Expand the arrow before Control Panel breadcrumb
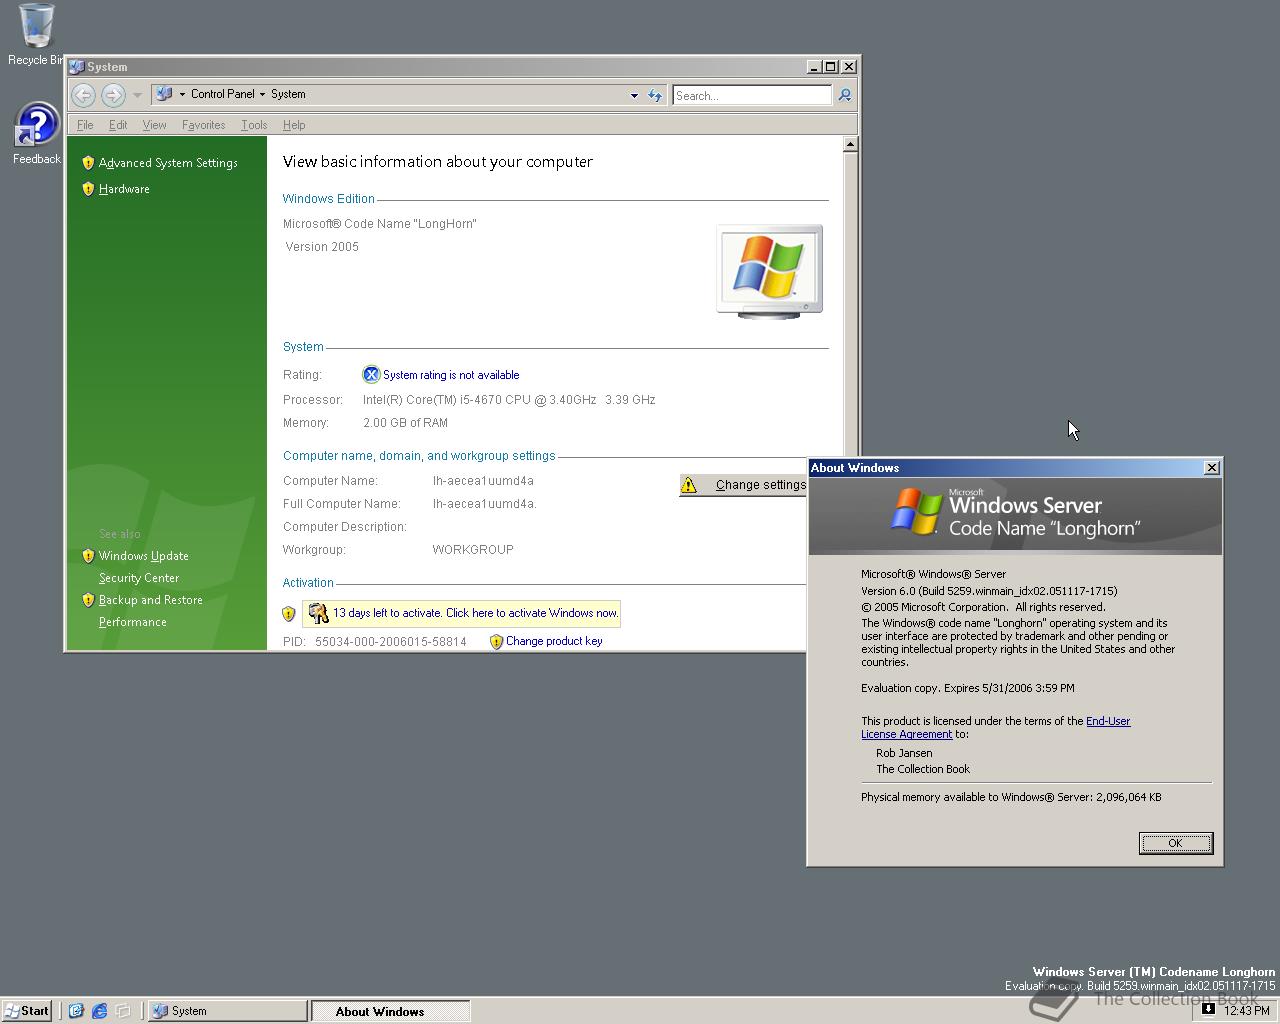 point(182,94)
